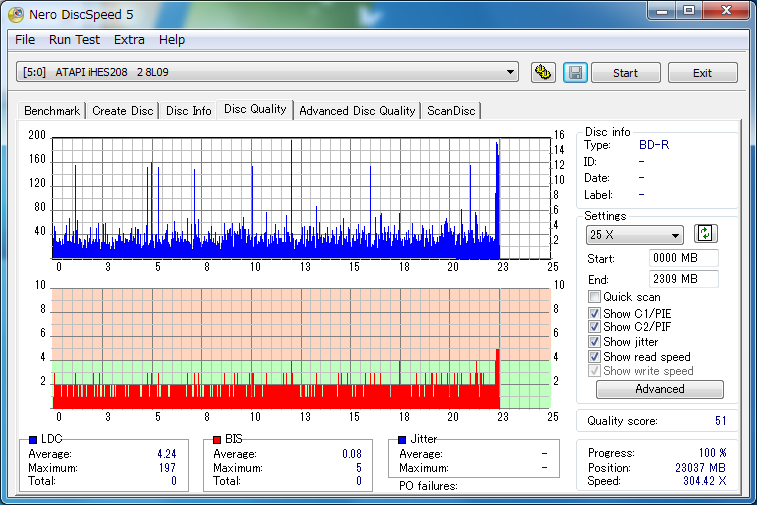Click the refresh icon next to speed selector
This screenshot has height=505, width=757.
[x=705, y=234]
